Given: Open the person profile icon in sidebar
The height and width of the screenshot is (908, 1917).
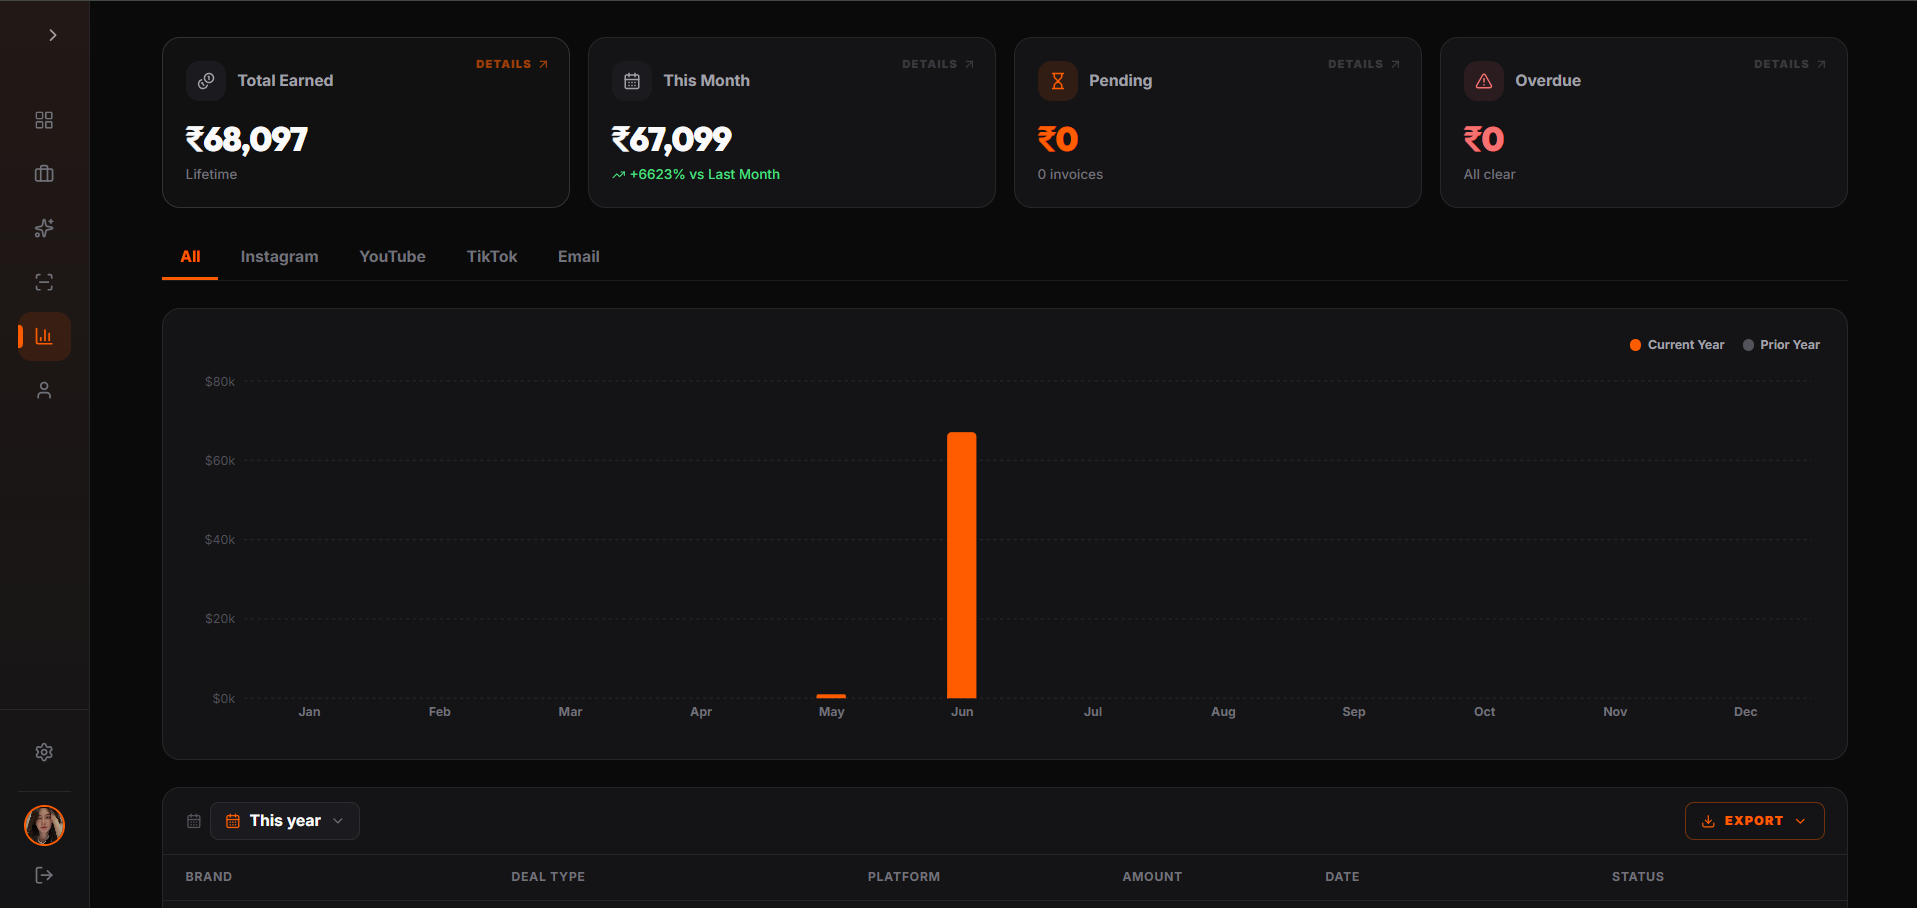Looking at the screenshot, I should (44, 390).
